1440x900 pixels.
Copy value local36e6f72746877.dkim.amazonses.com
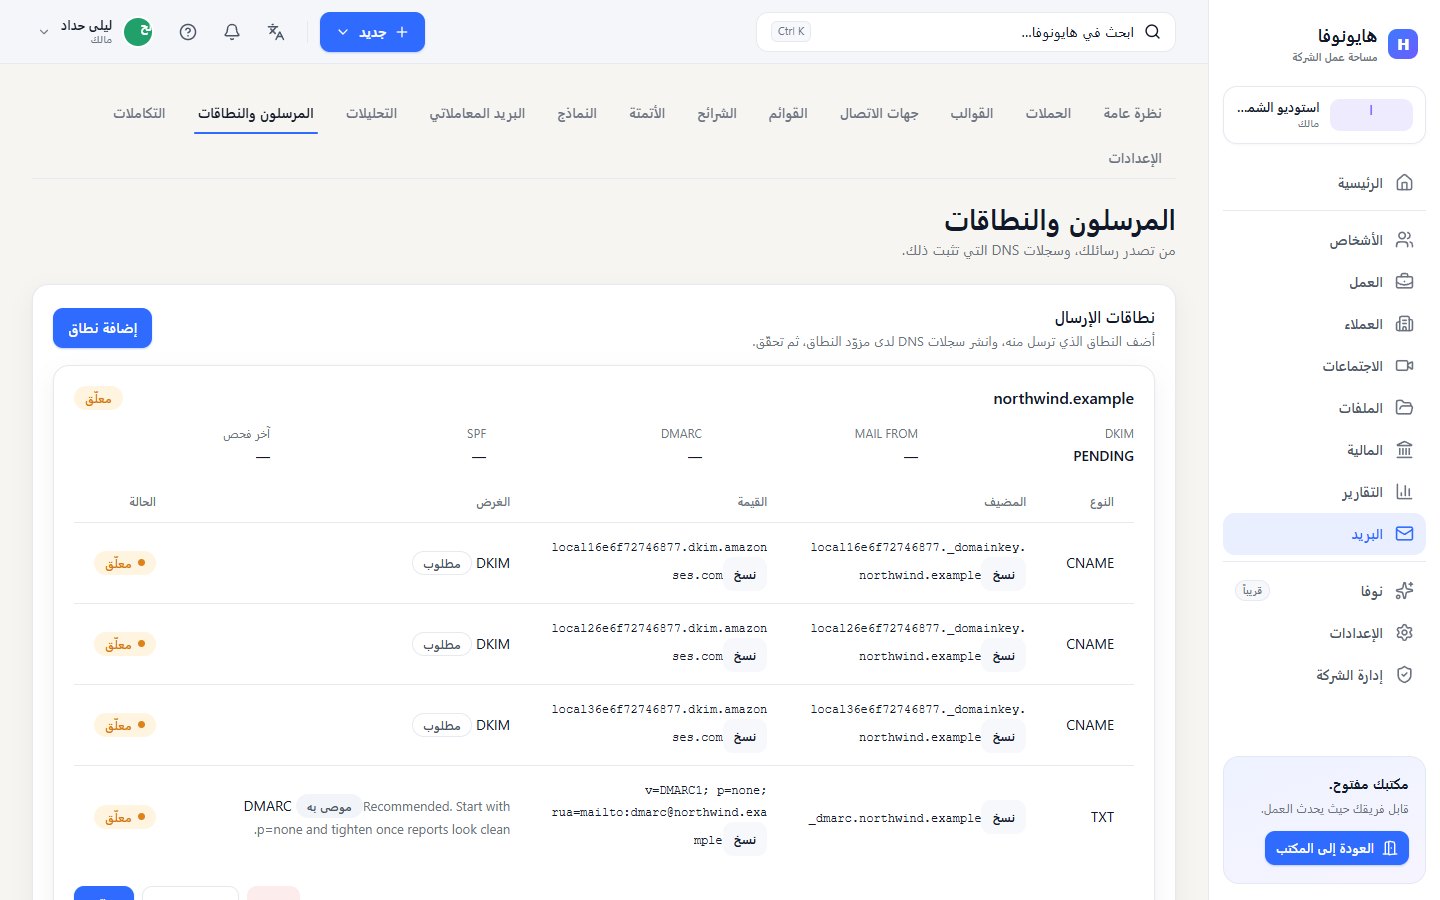pos(745,737)
